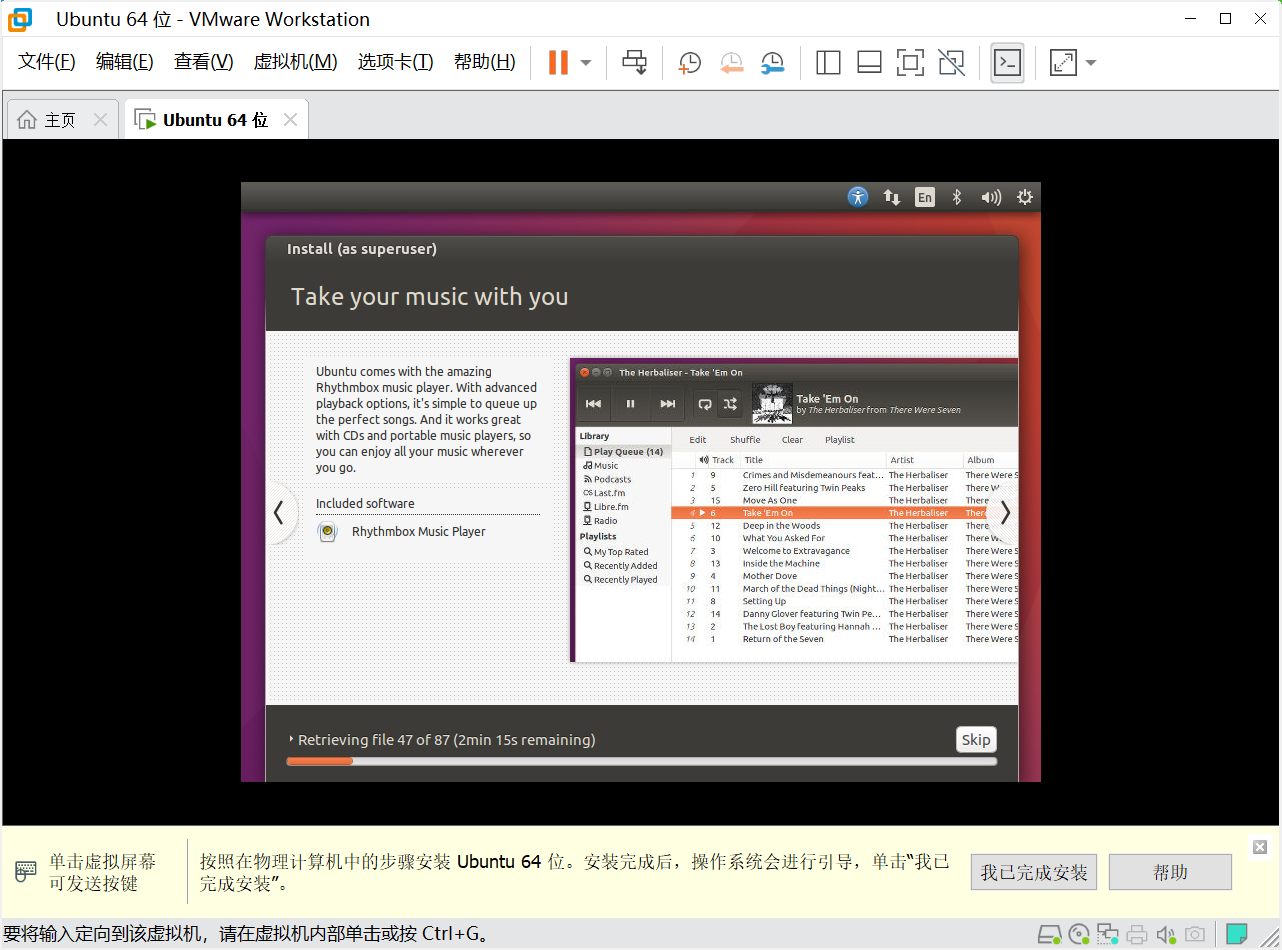This screenshot has height=950, width=1282.
Task: Open the 帮助(H) menu
Action: 484,62
